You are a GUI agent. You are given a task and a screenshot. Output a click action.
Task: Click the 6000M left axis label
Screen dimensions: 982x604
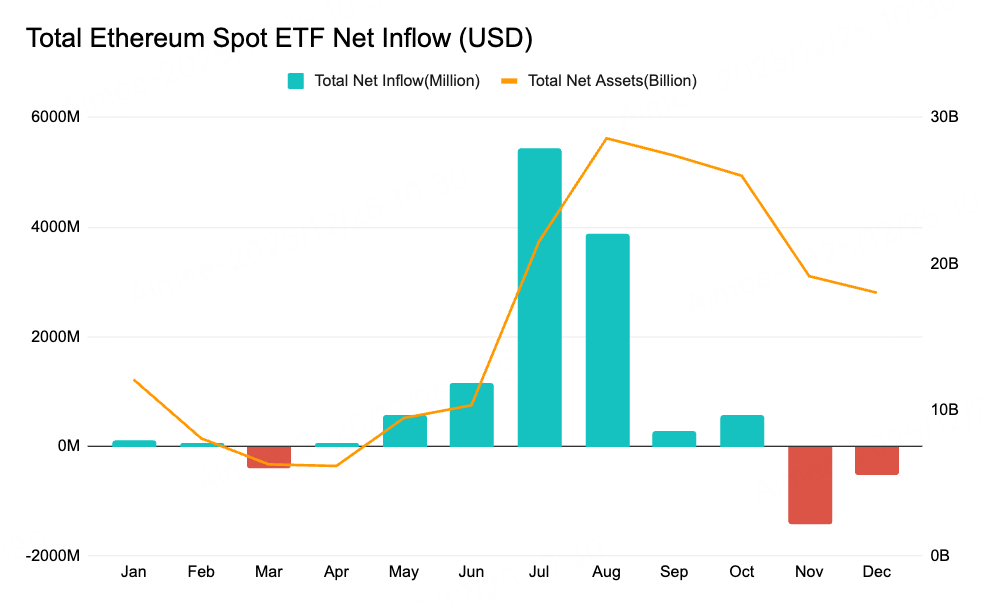[x=56, y=118]
